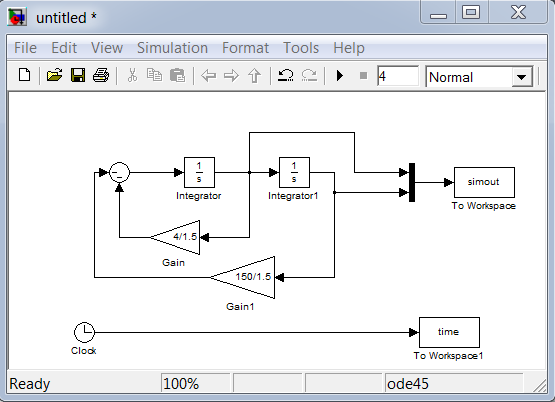555x402 pixels.
Task: Click the Undo toolbar icon
Action: [285, 75]
